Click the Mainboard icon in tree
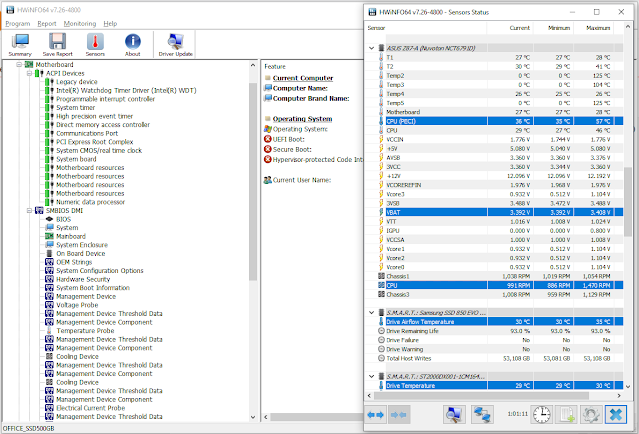Viewport: 639px width, 434px height. pos(49,236)
